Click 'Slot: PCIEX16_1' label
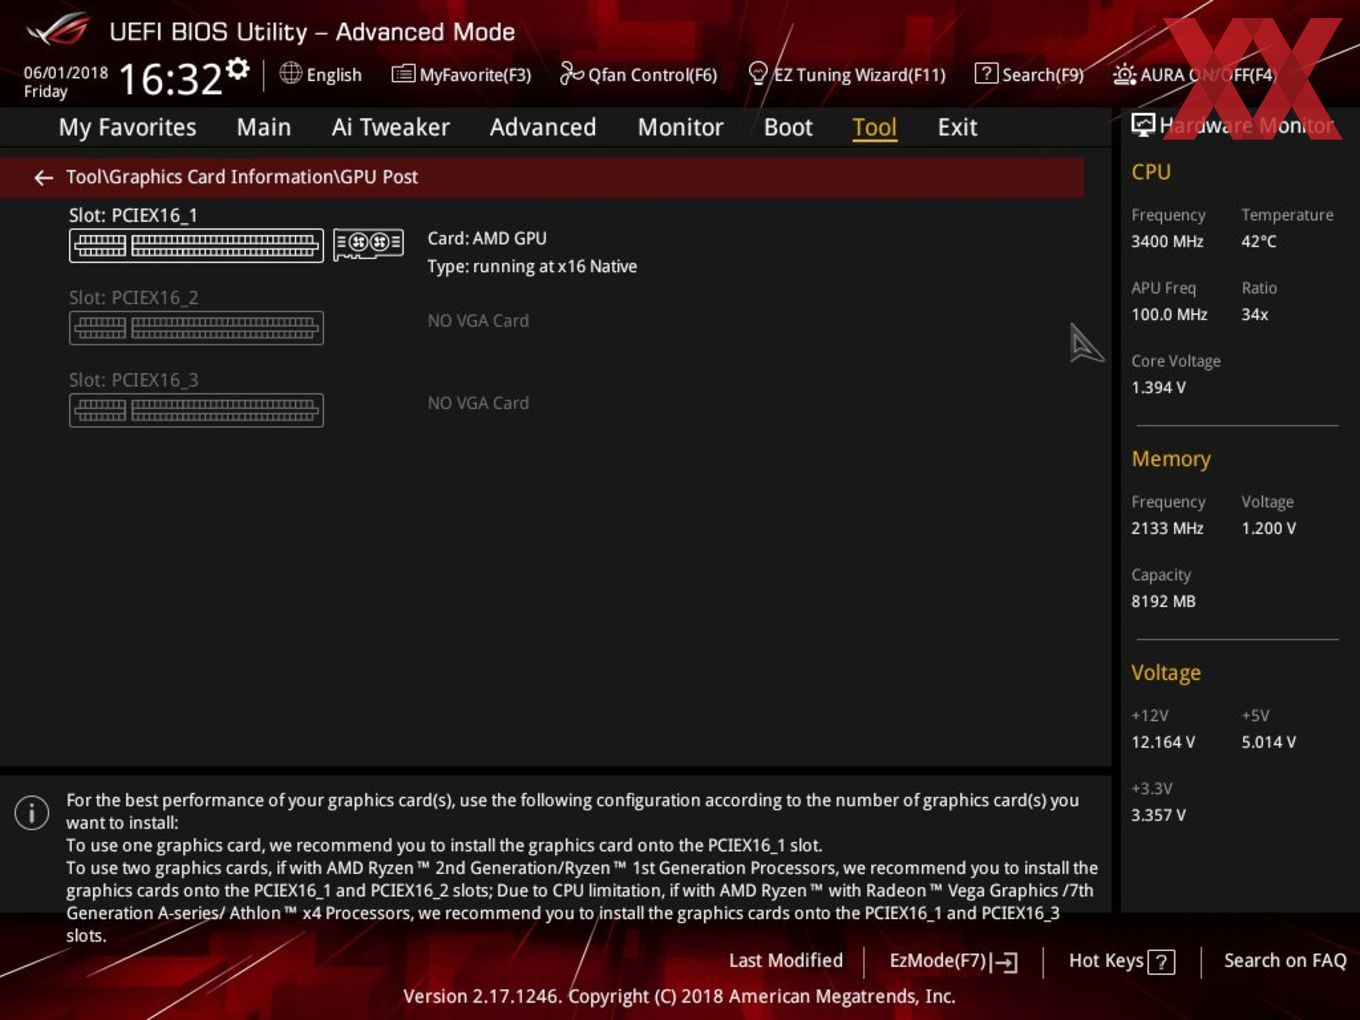This screenshot has height=1020, width=1360. click(x=133, y=215)
